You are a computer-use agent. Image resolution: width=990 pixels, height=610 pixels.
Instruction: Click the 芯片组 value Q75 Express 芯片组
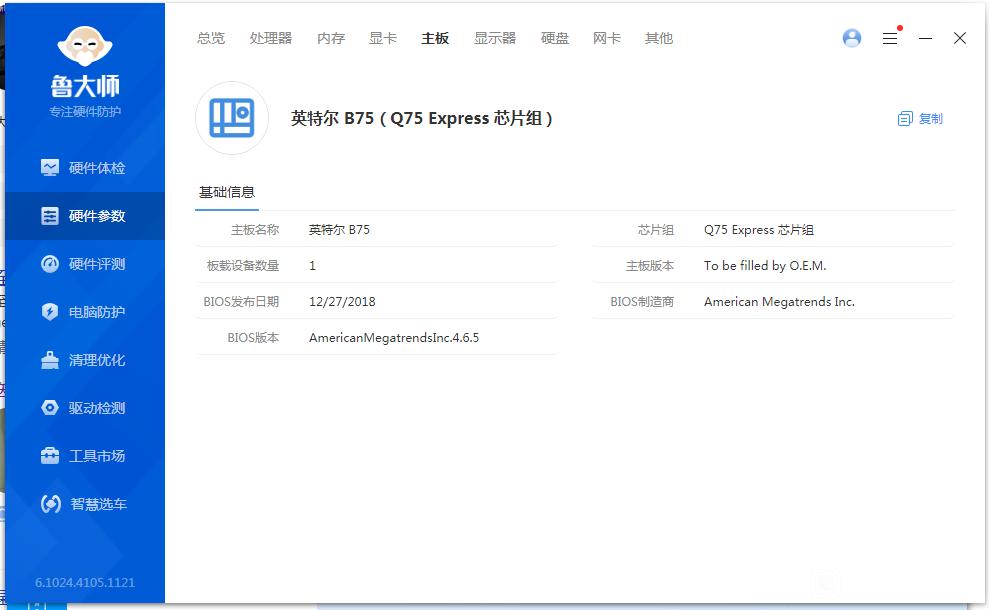[758, 230]
